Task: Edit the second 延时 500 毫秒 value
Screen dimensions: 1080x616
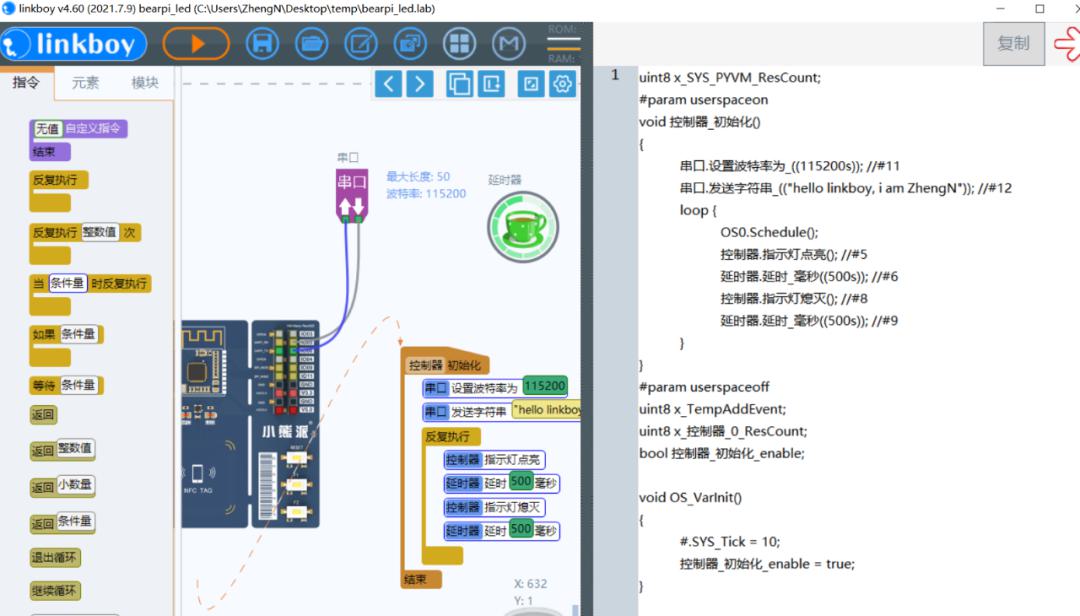Action: click(521, 529)
